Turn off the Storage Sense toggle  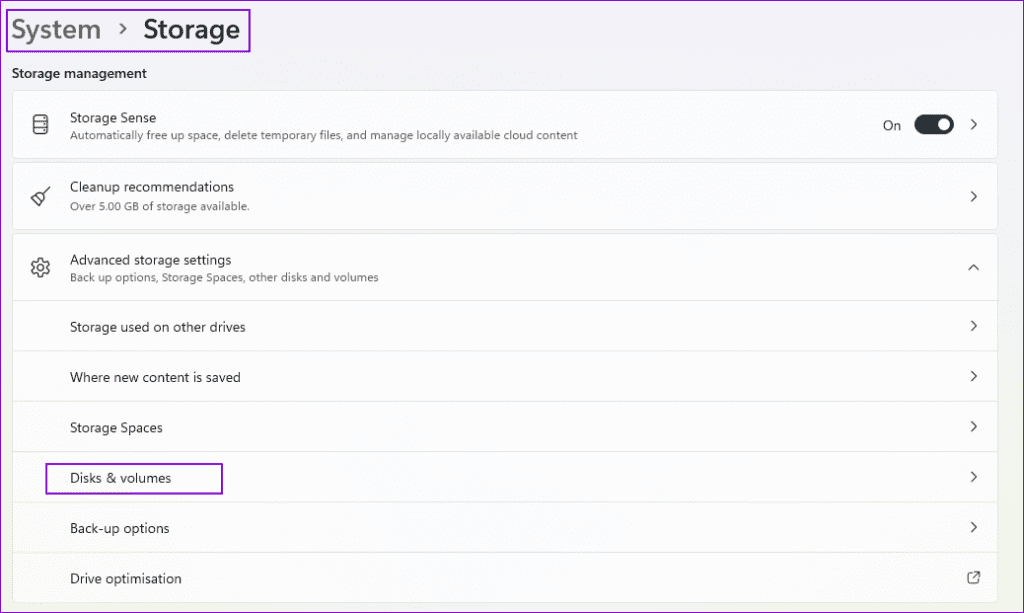933,125
